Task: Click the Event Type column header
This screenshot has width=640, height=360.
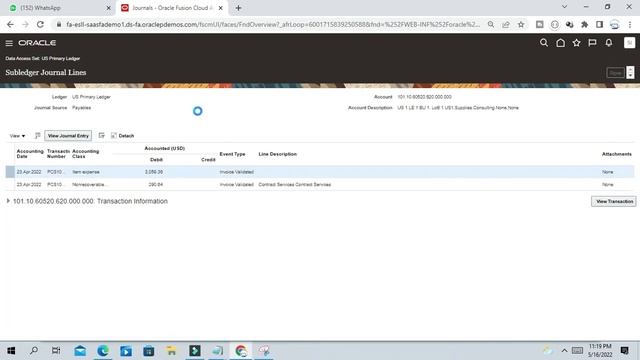Action: click(x=233, y=154)
